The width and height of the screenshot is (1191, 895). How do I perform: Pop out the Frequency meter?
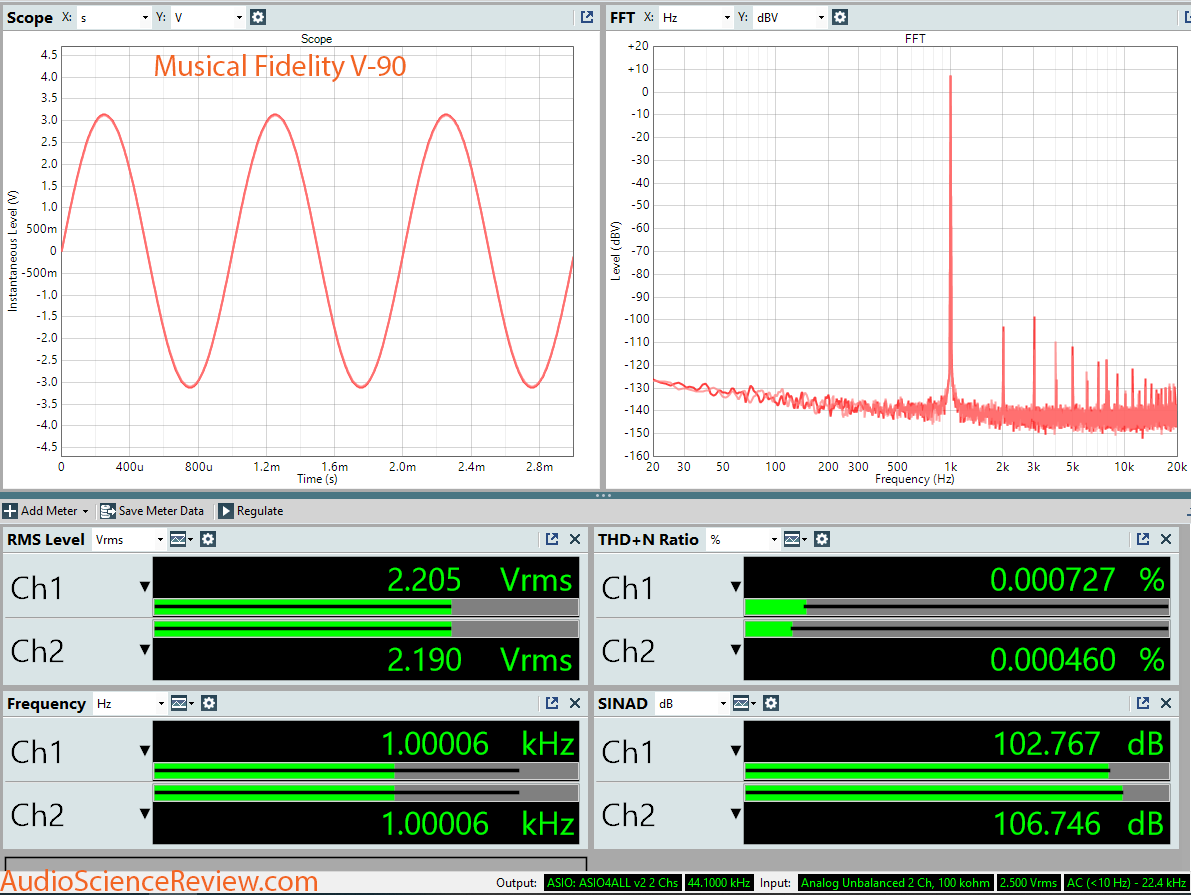click(x=552, y=704)
